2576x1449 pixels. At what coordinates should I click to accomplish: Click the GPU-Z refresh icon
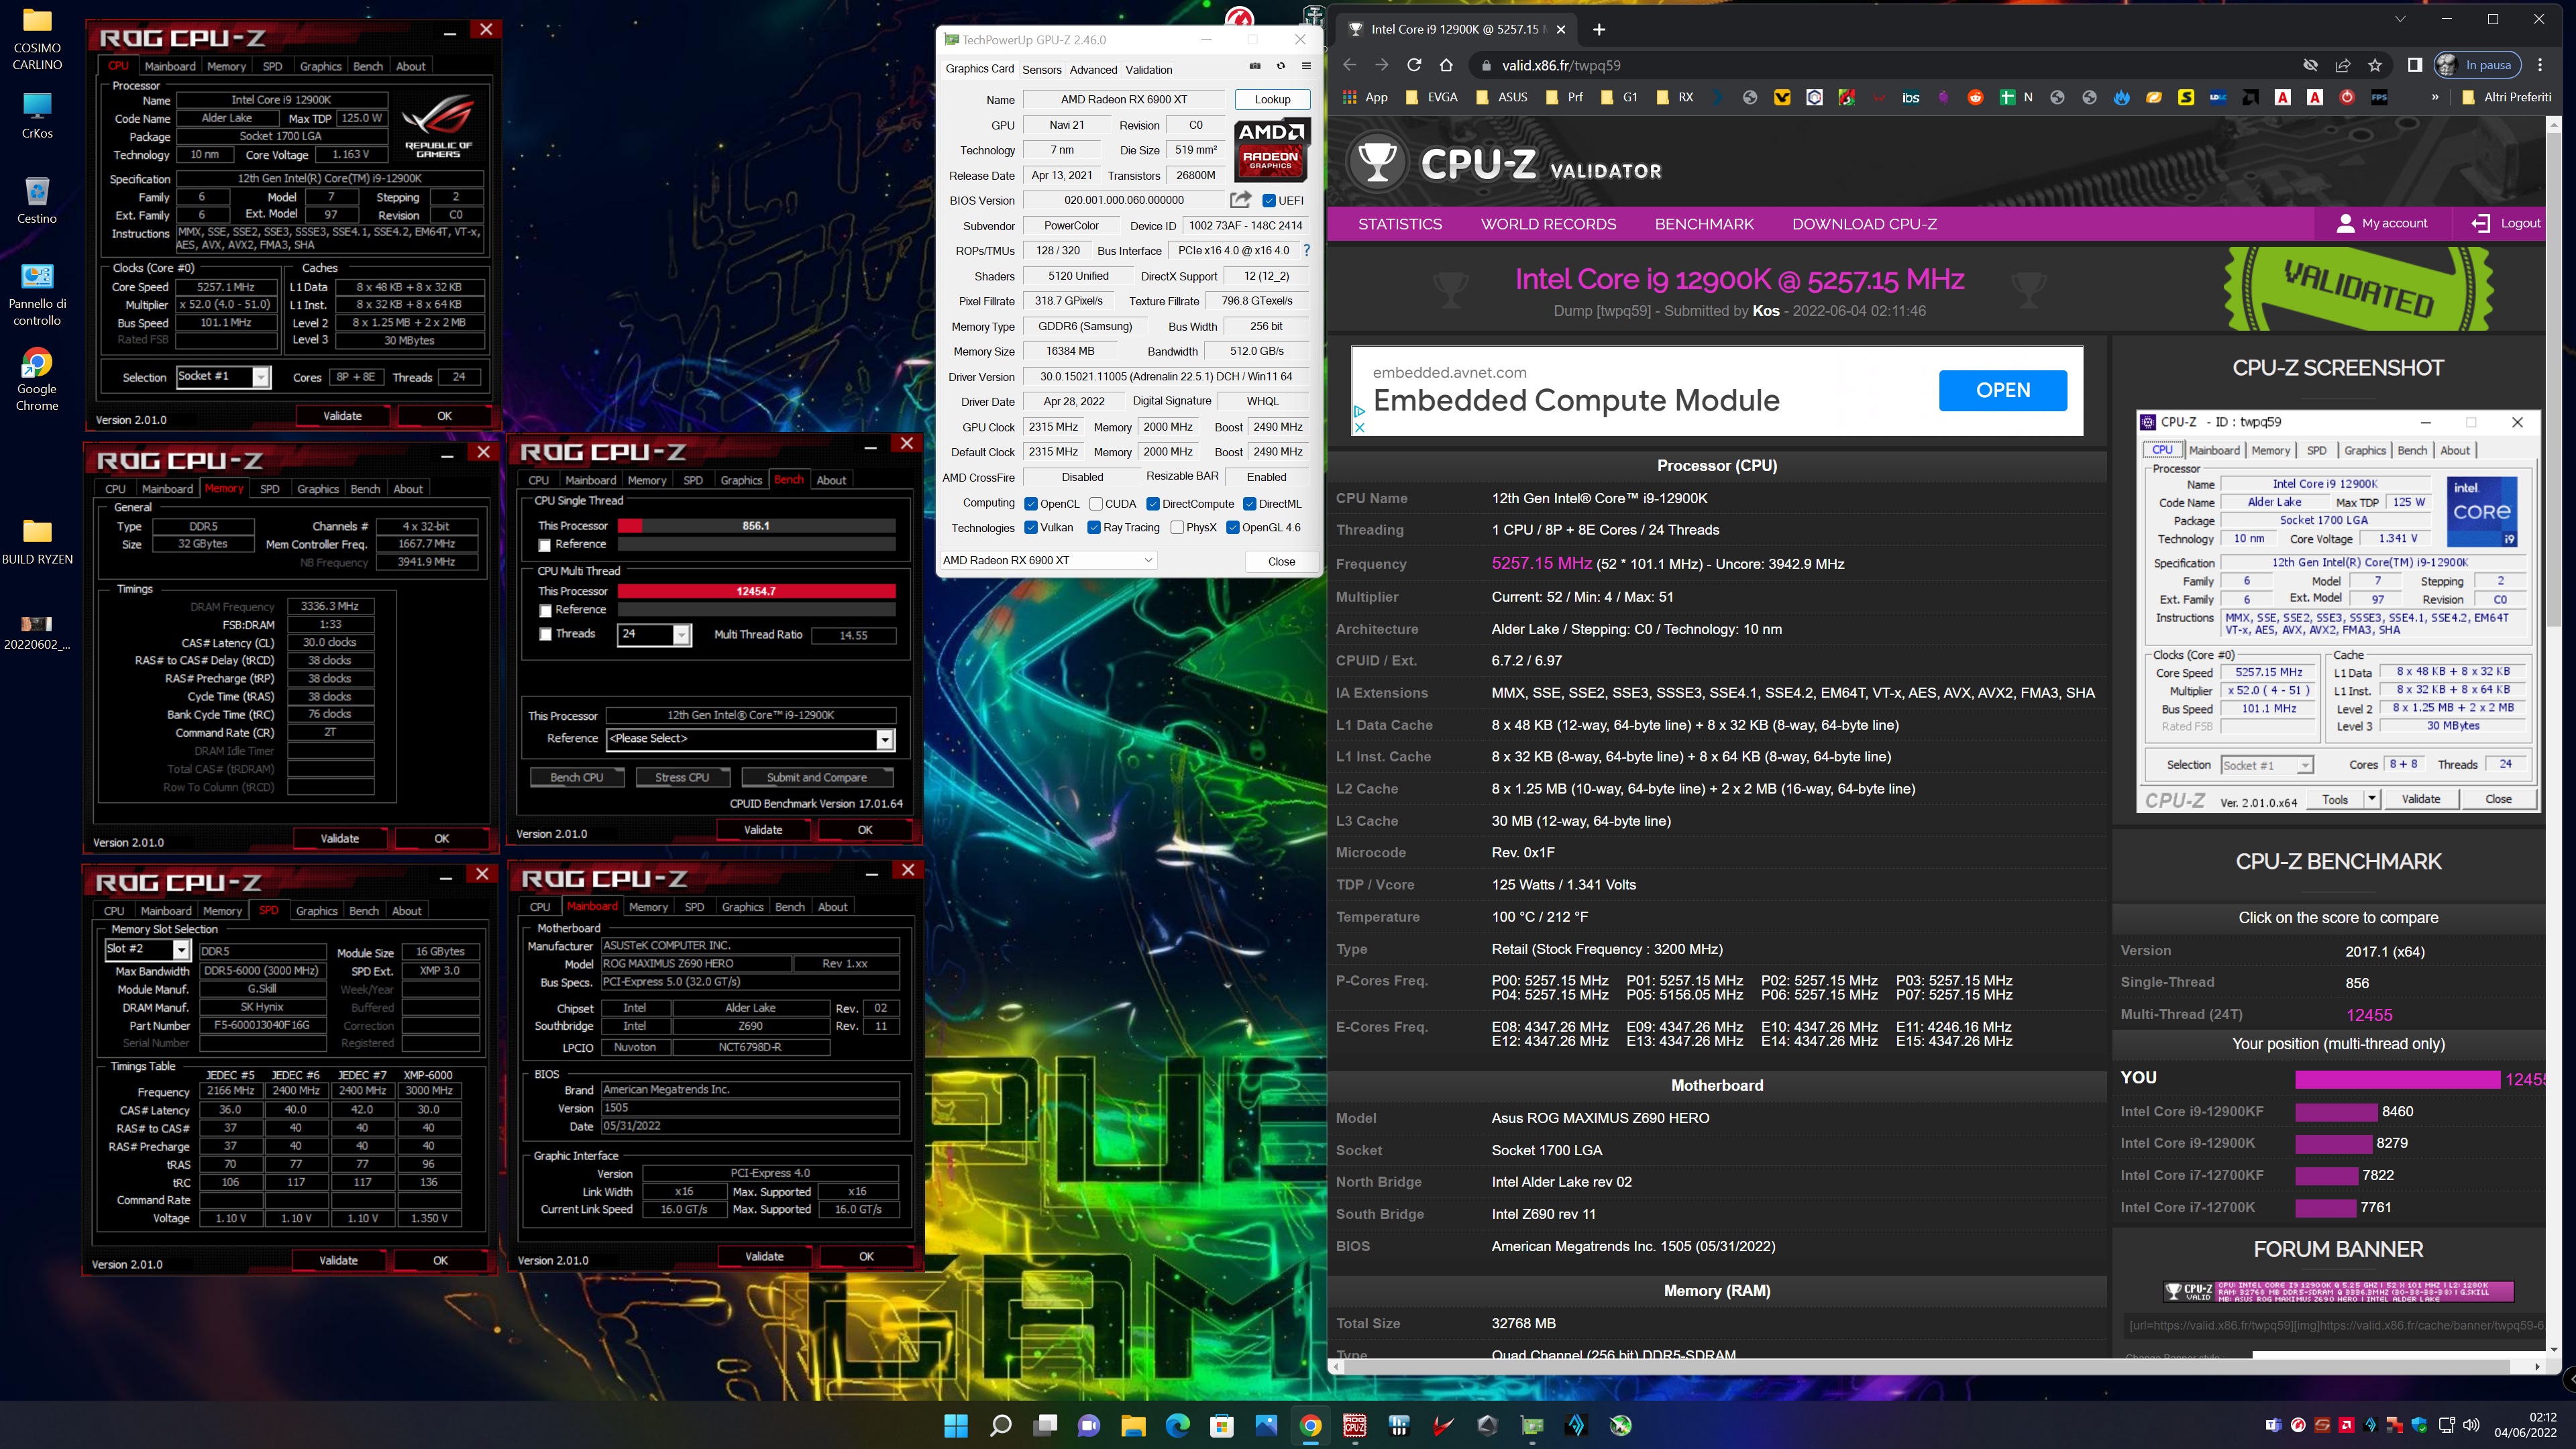[1280, 66]
